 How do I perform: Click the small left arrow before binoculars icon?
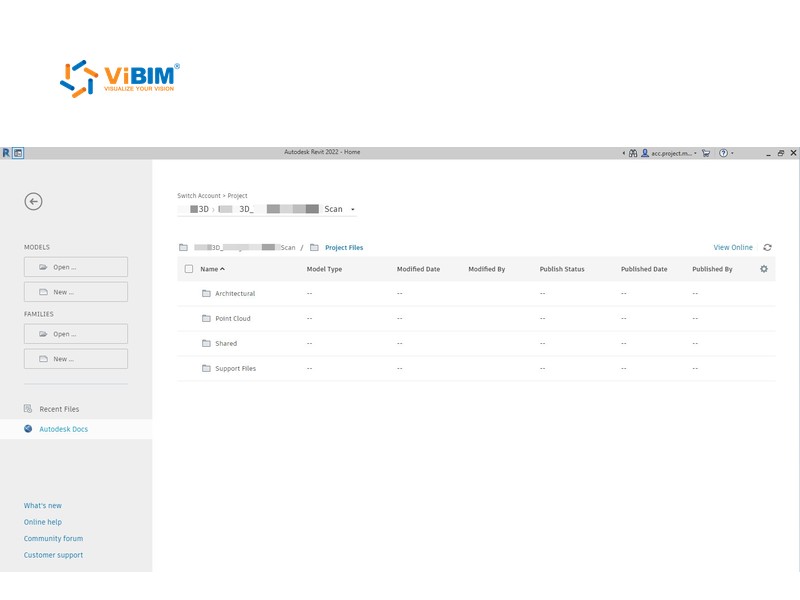623,153
